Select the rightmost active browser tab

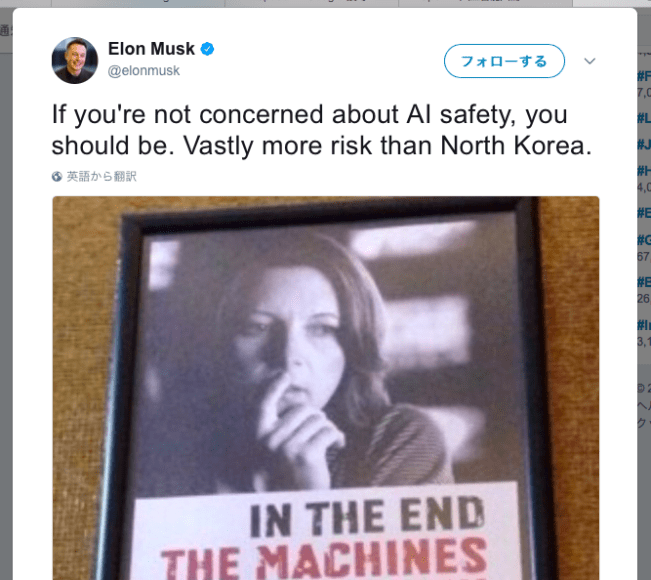[612, 3]
